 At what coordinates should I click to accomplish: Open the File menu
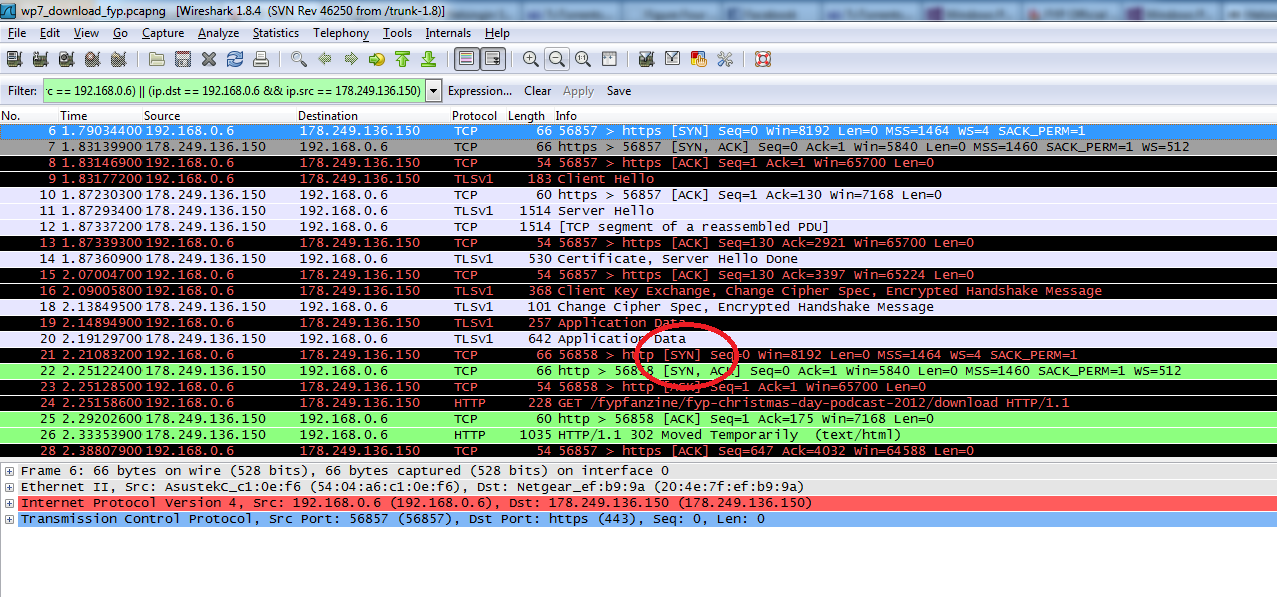click(x=17, y=33)
